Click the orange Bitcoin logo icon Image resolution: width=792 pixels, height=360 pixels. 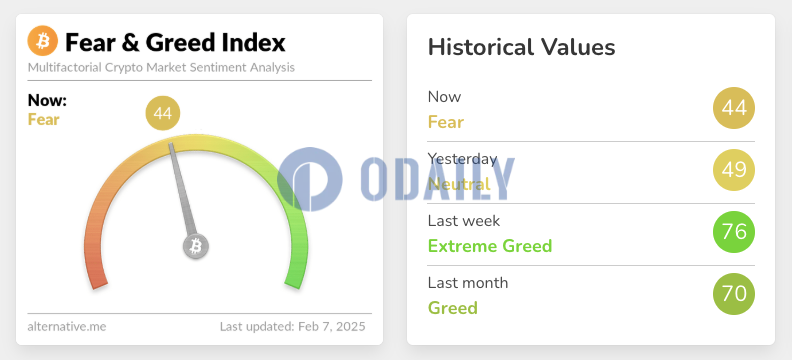(x=43, y=41)
